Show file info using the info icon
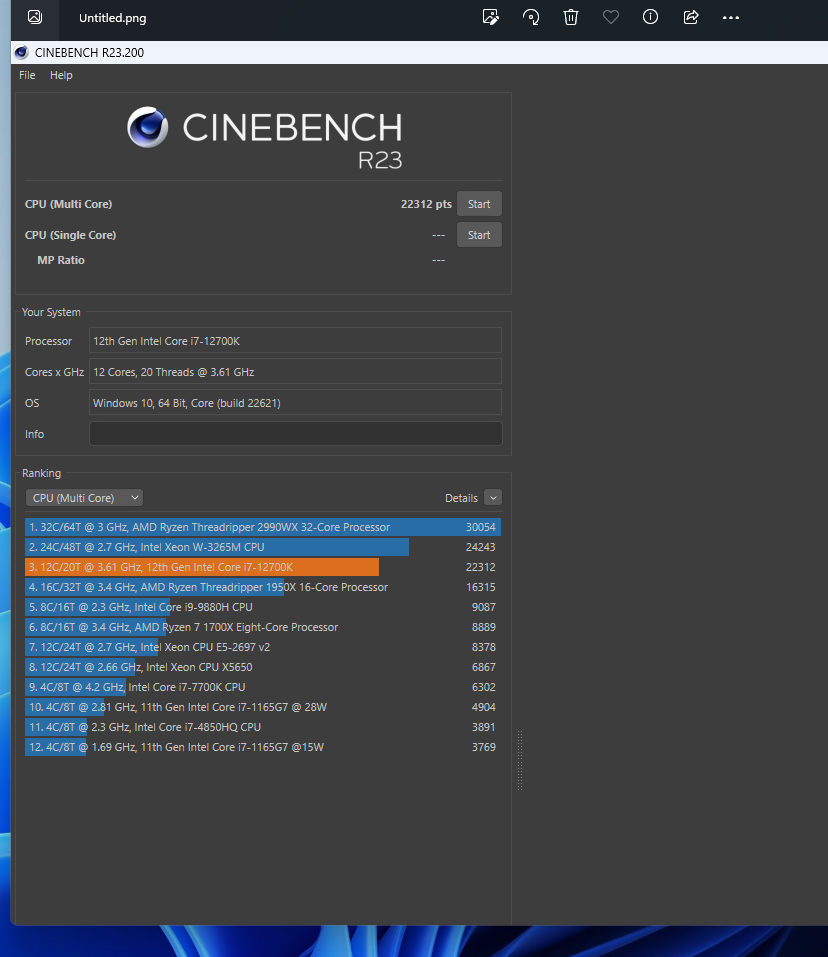828x957 pixels. click(x=650, y=17)
